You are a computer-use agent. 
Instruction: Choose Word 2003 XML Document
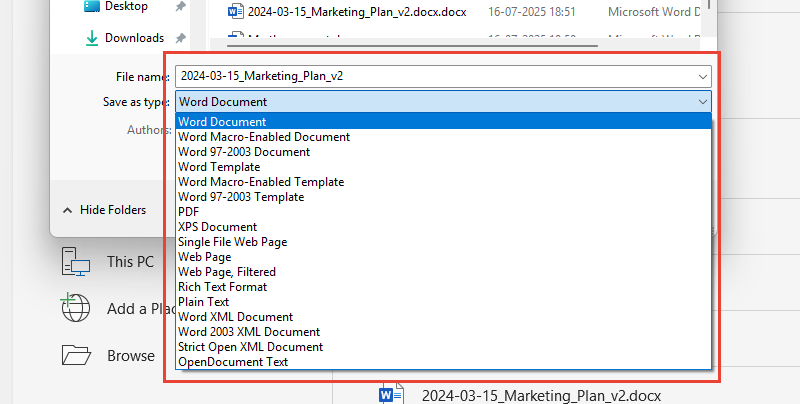[x=443, y=332]
